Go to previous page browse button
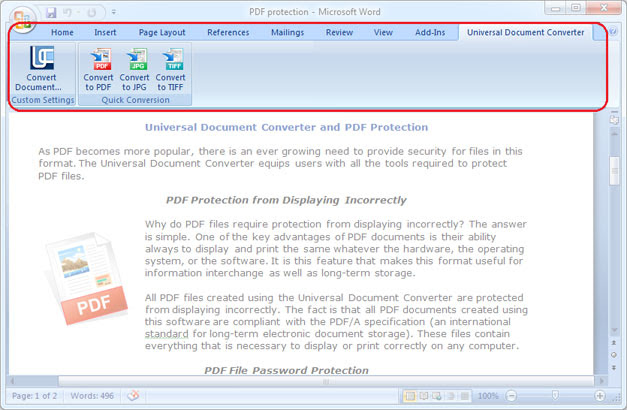Image resolution: width=627 pixels, height=410 pixels. (x=614, y=343)
